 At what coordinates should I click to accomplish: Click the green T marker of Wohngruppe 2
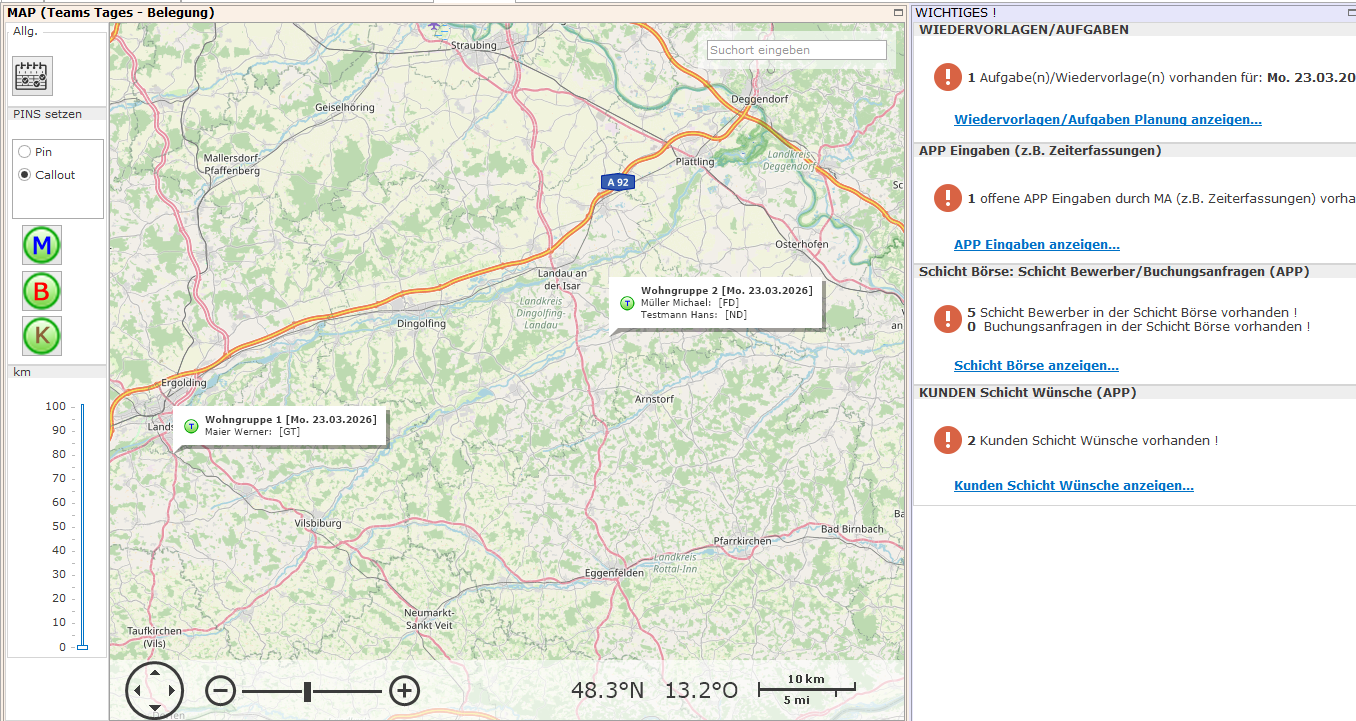627,303
